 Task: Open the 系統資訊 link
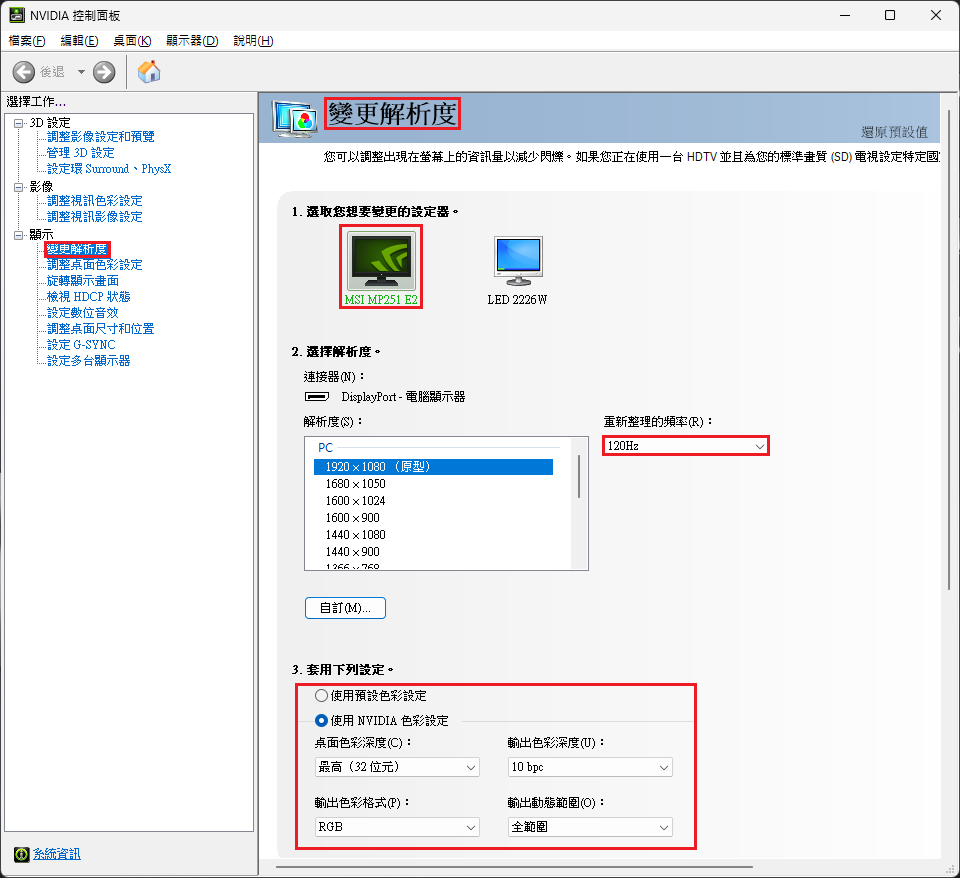(56, 854)
